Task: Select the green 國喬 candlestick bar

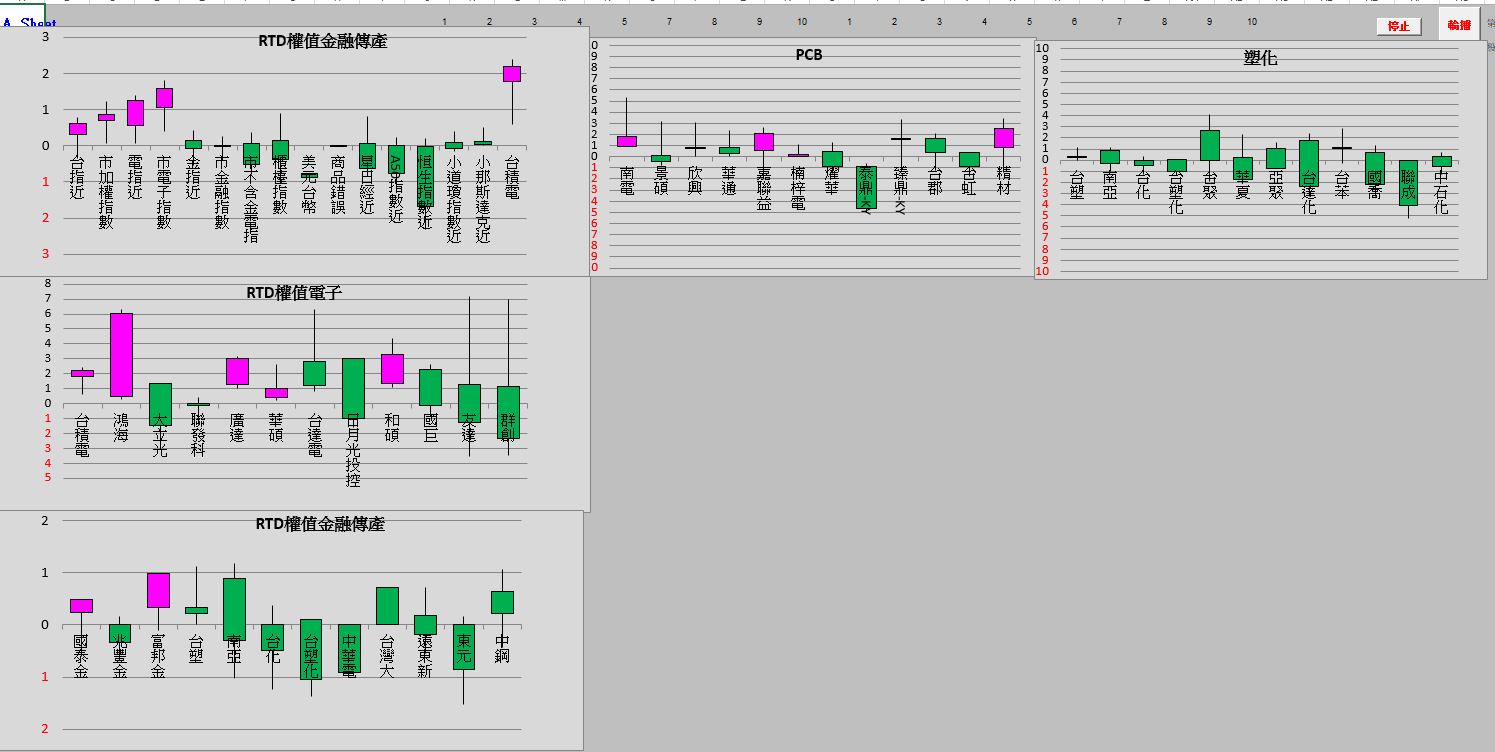Action: click(1375, 169)
